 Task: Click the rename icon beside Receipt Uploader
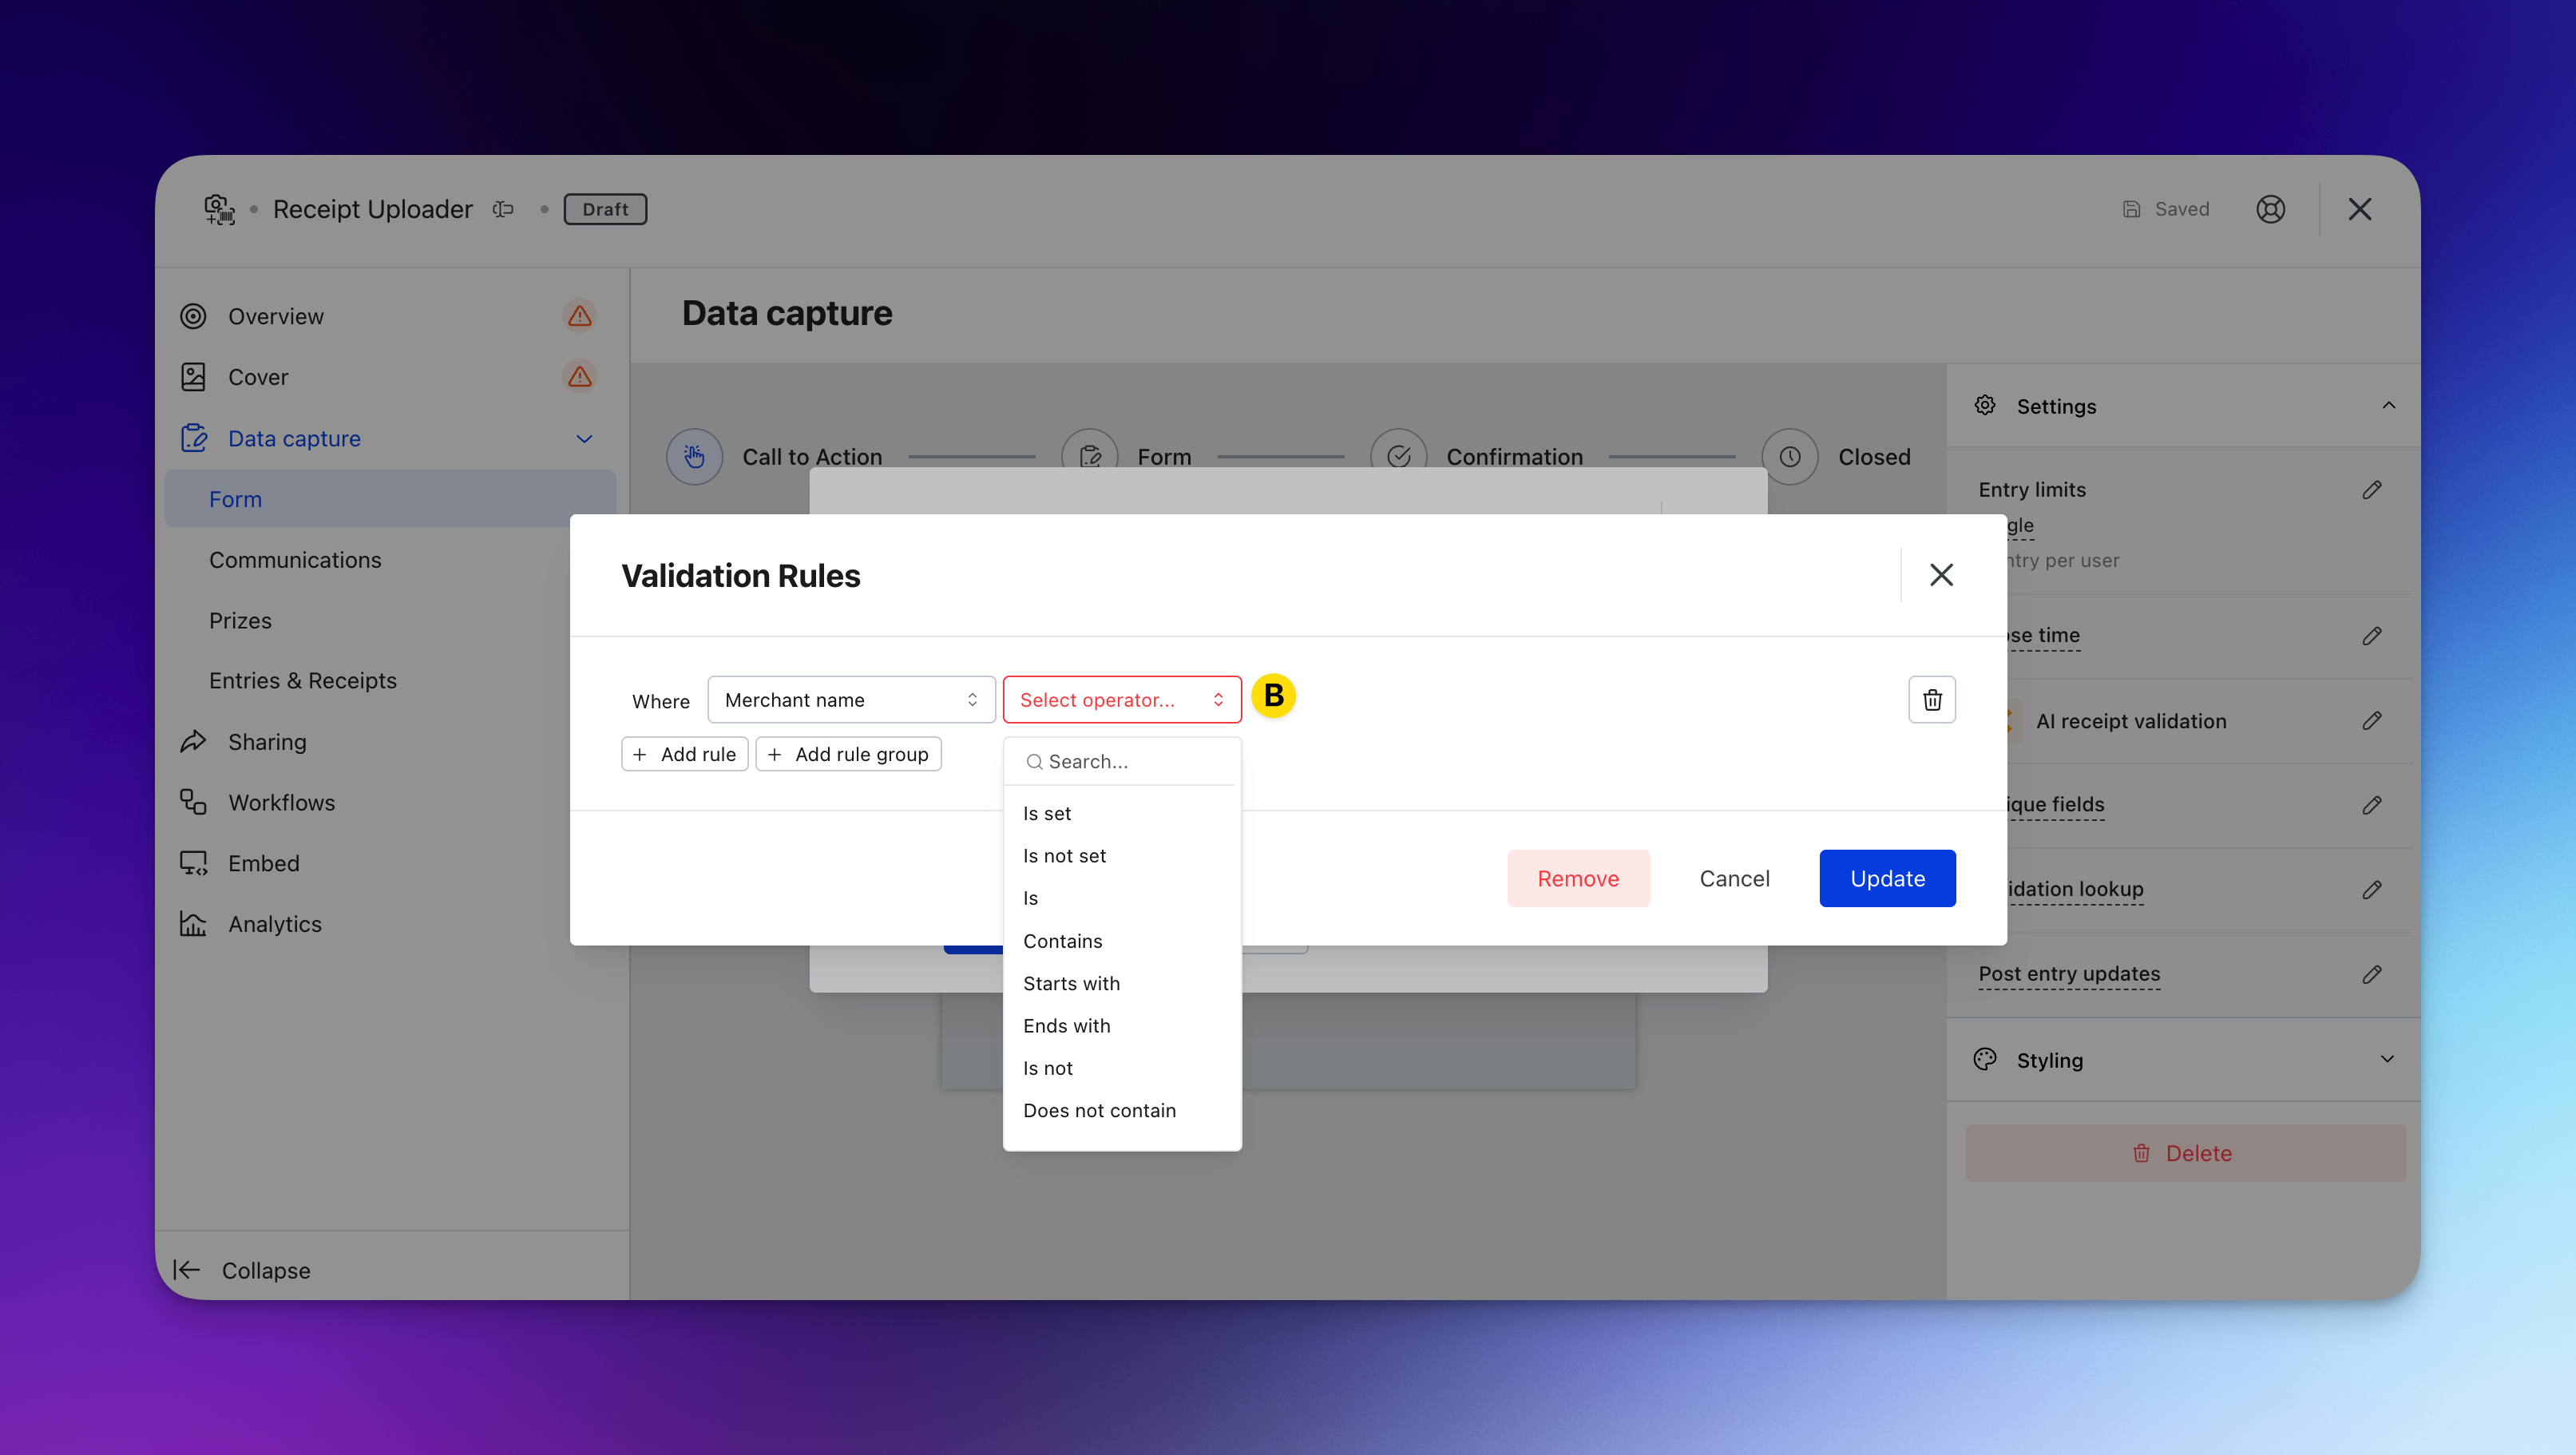pyautogui.click(x=503, y=209)
